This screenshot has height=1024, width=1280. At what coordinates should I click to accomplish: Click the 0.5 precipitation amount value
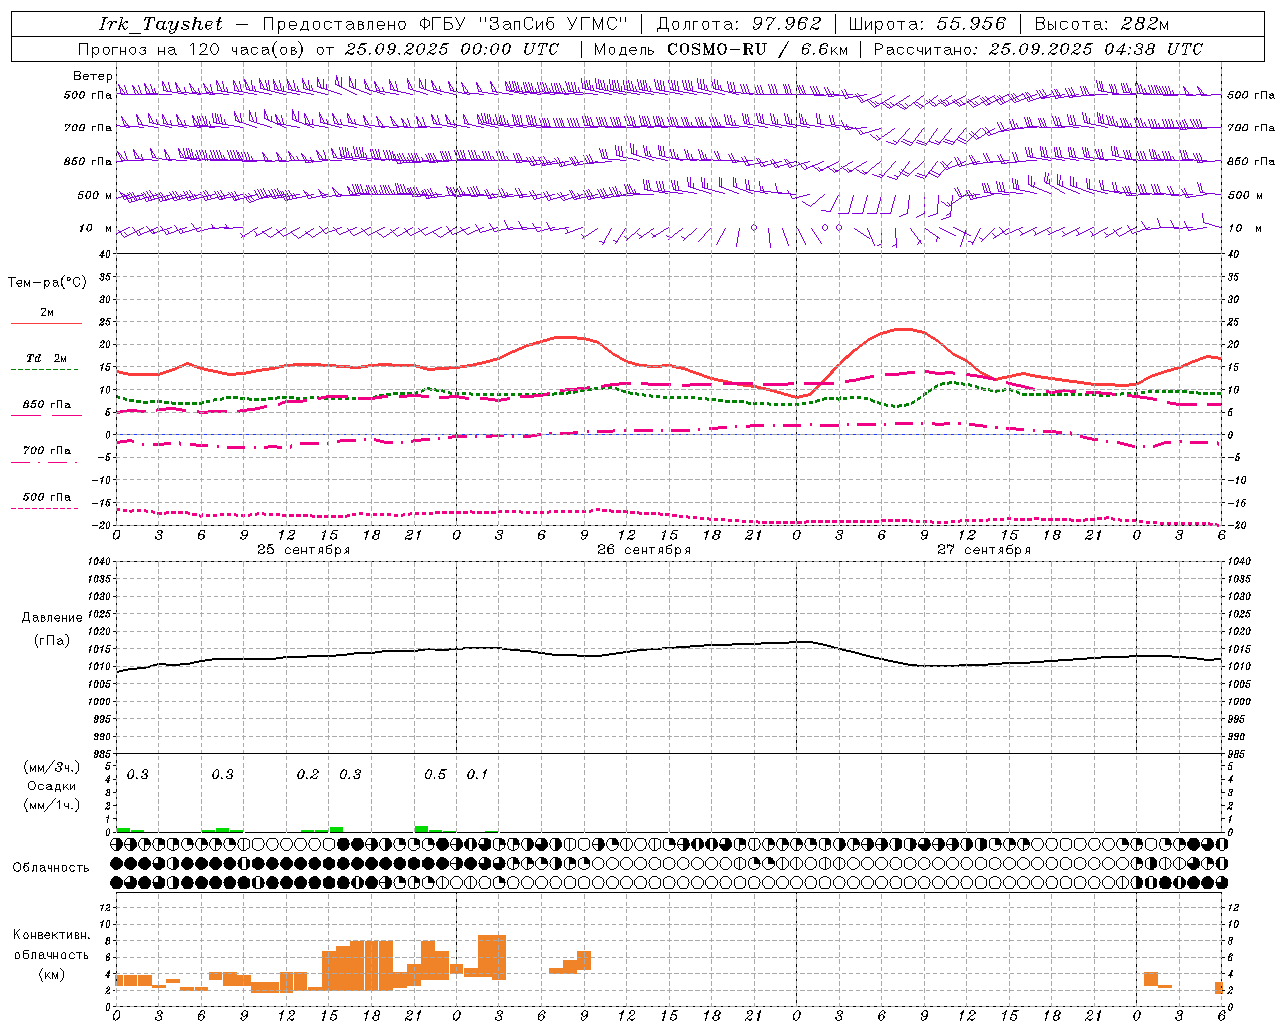[435, 775]
